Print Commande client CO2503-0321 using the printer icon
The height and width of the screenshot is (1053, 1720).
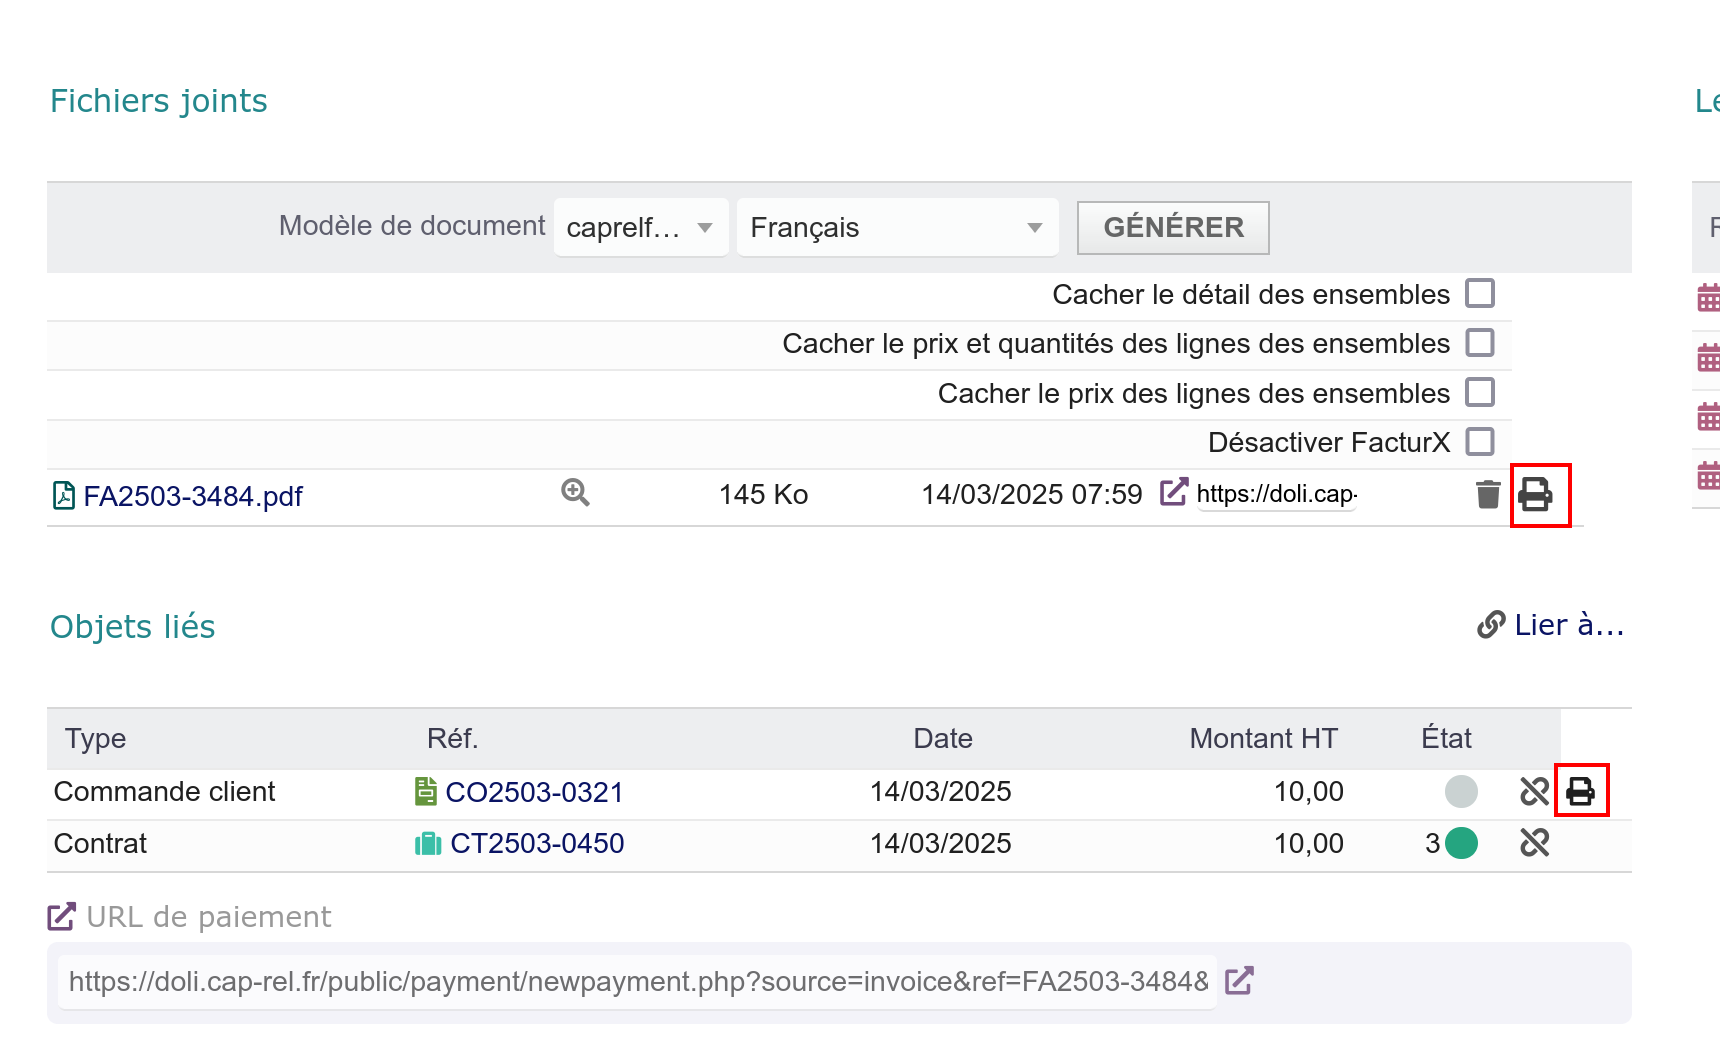[x=1581, y=791]
